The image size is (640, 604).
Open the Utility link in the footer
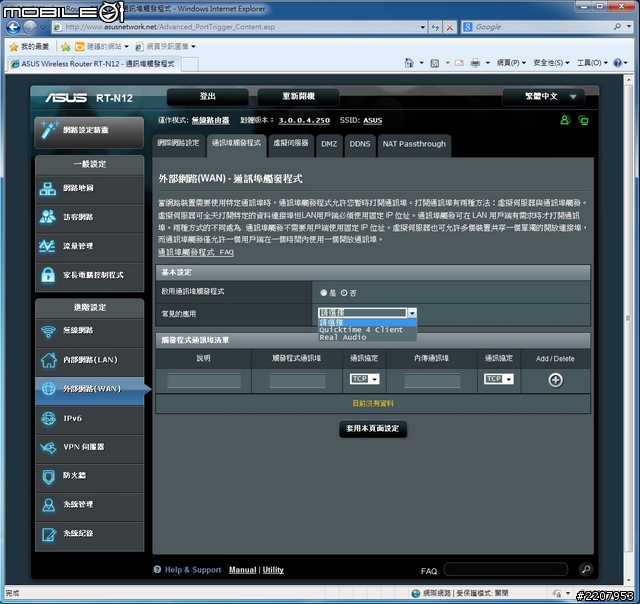point(273,570)
